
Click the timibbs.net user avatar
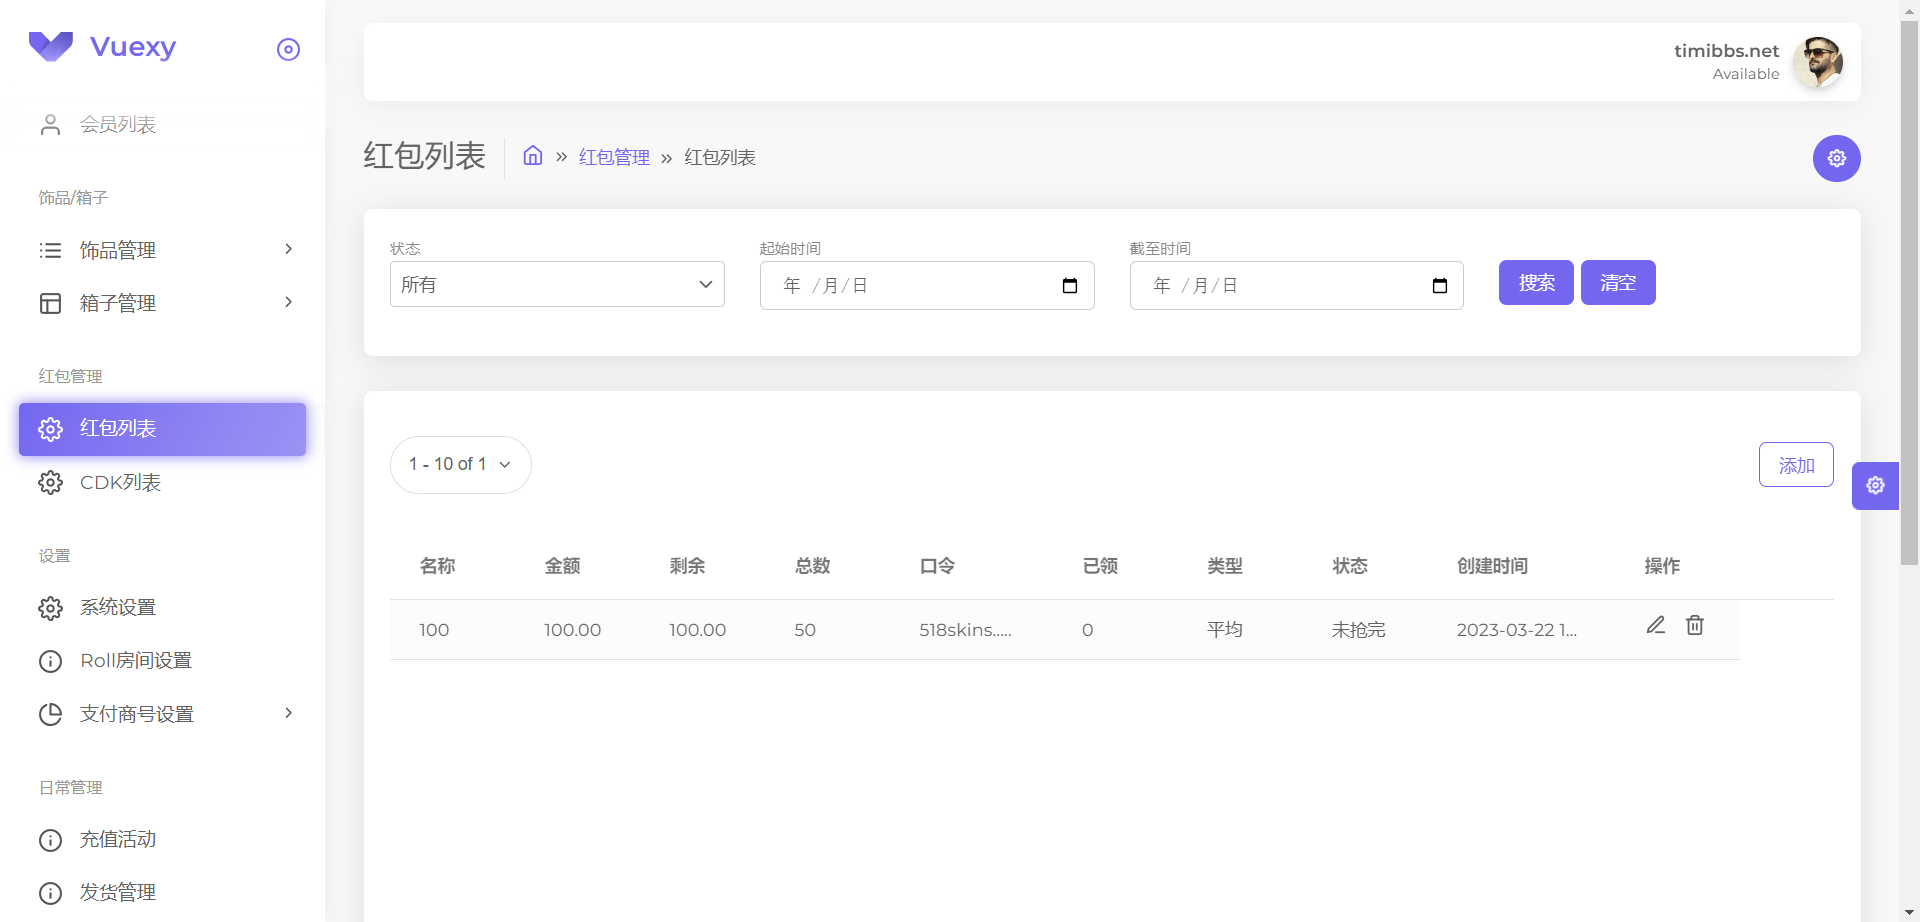1818,62
